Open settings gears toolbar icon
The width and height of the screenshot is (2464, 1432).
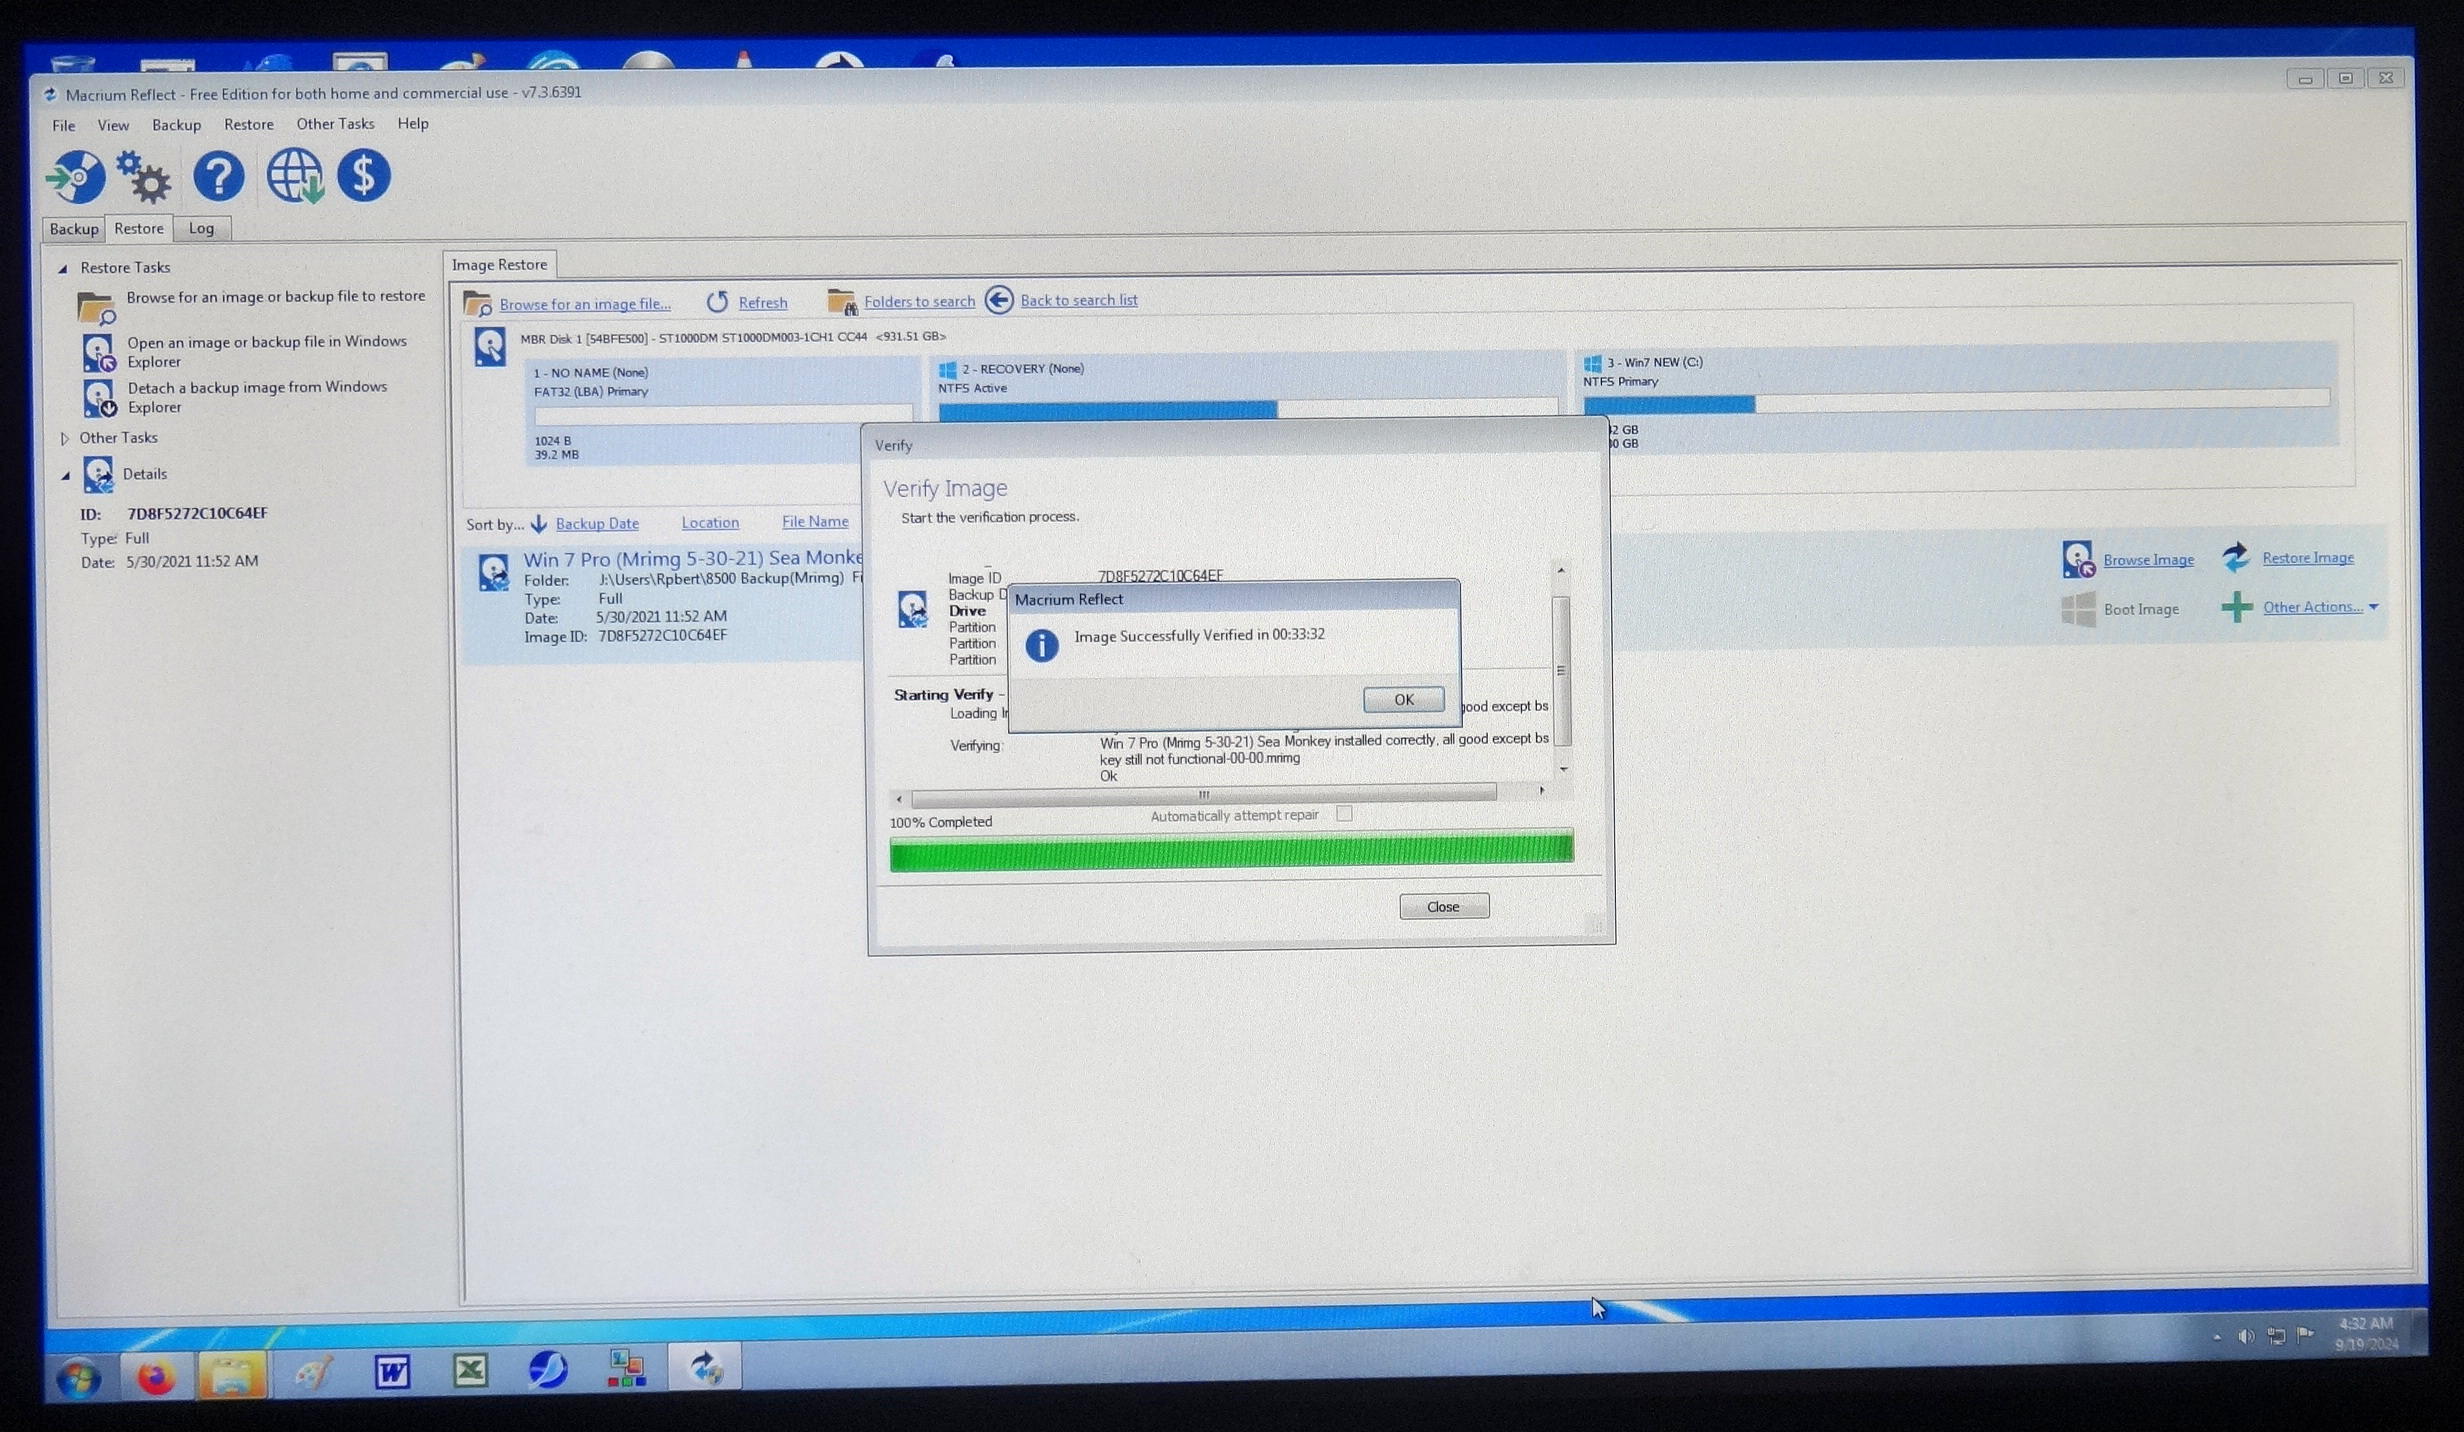(144, 176)
